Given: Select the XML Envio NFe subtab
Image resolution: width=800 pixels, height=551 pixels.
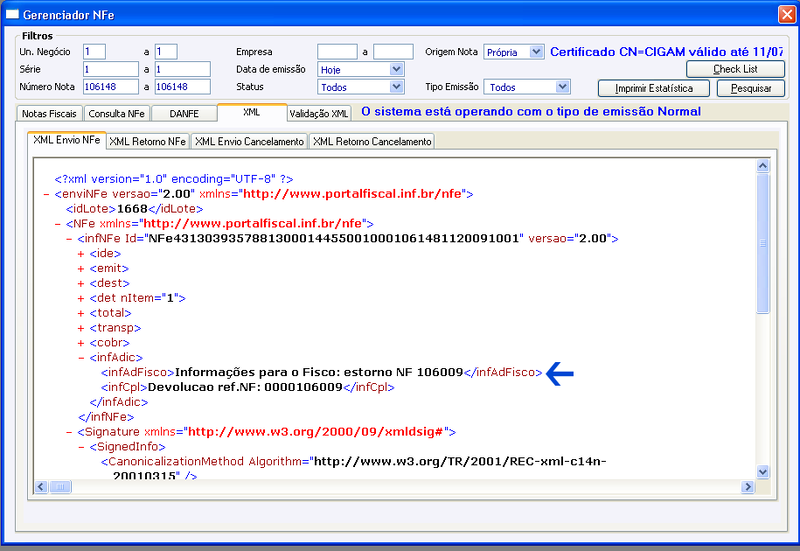Looking at the screenshot, I should [x=67, y=140].
